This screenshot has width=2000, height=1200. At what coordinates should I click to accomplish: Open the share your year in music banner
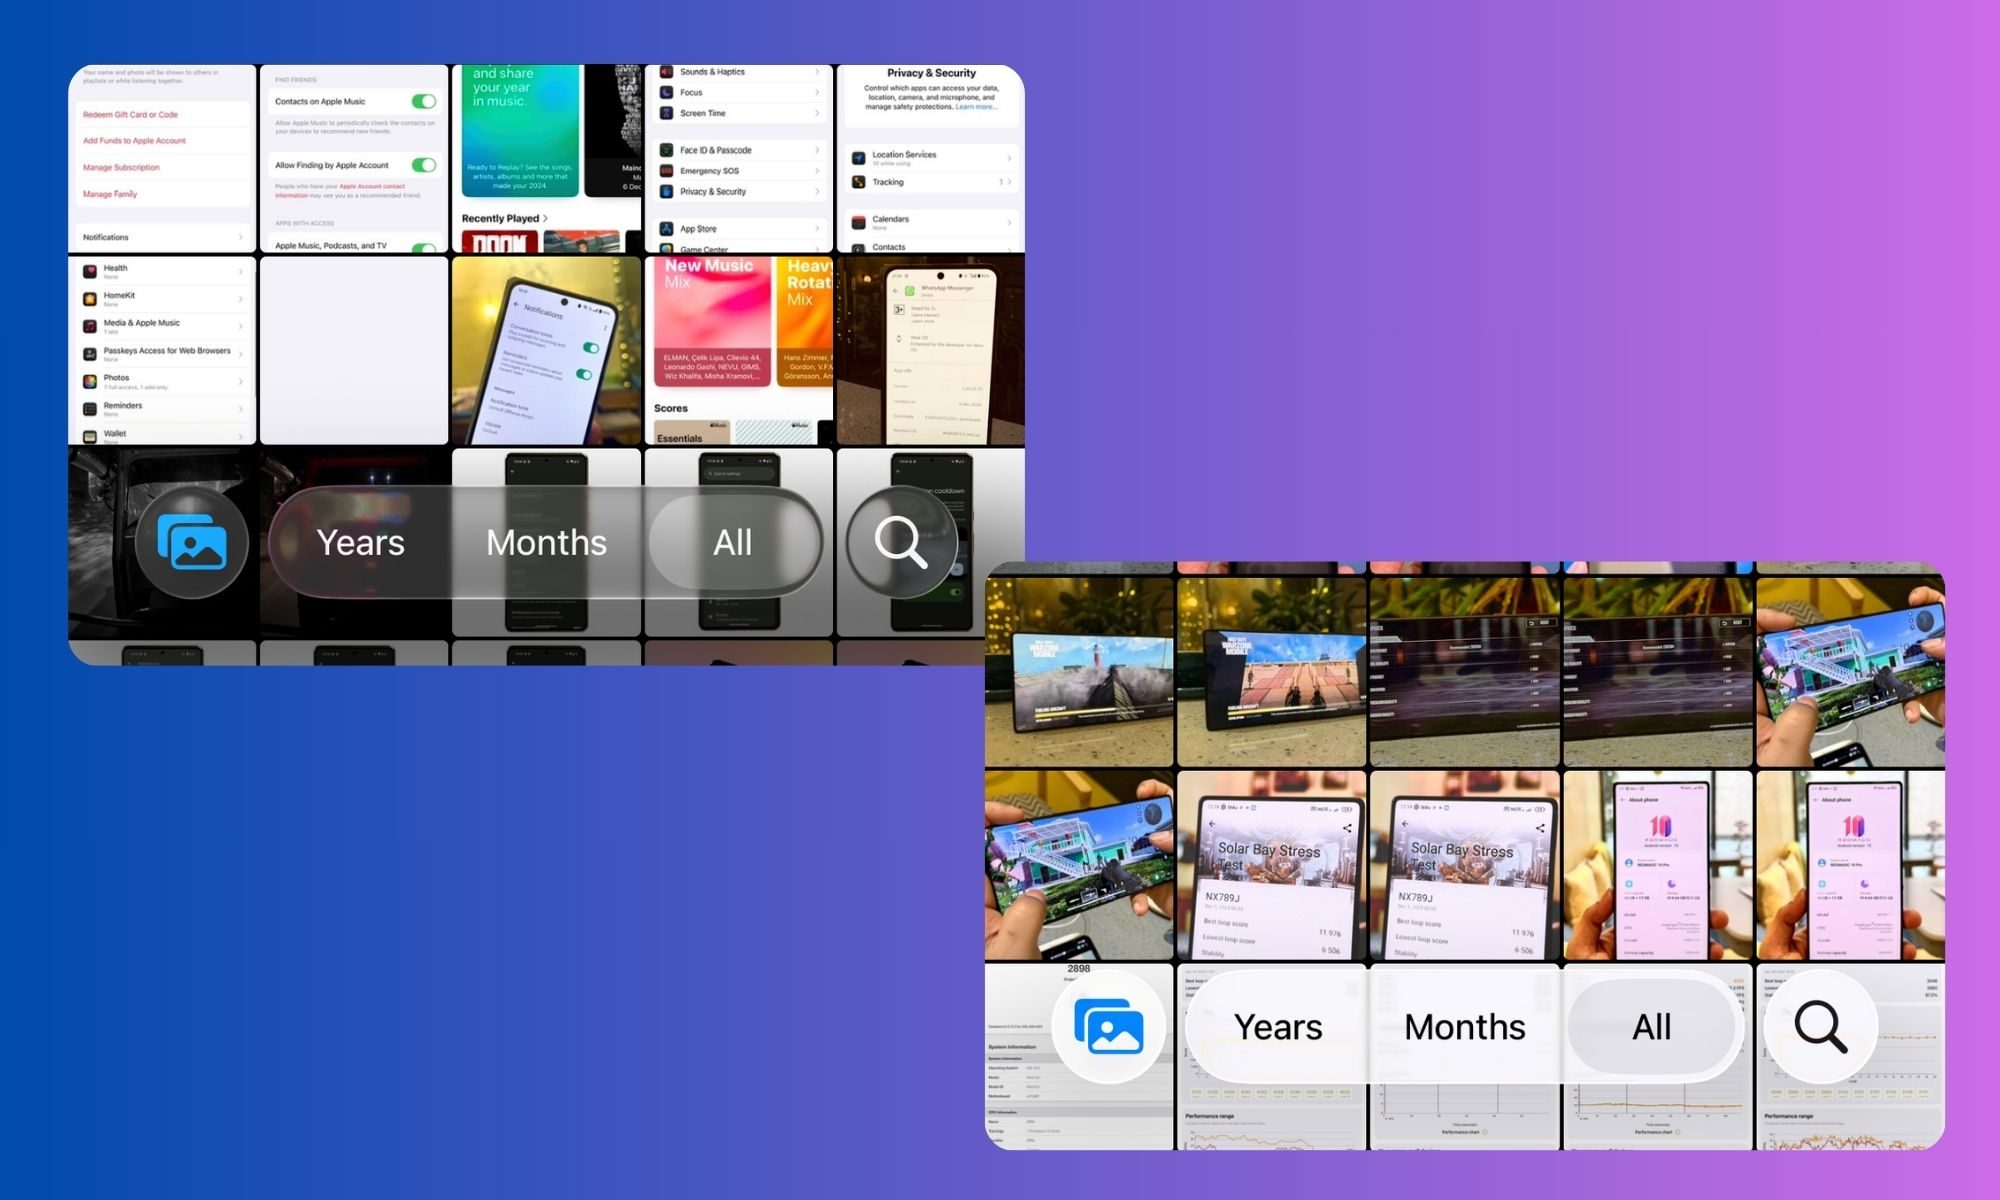click(x=521, y=130)
